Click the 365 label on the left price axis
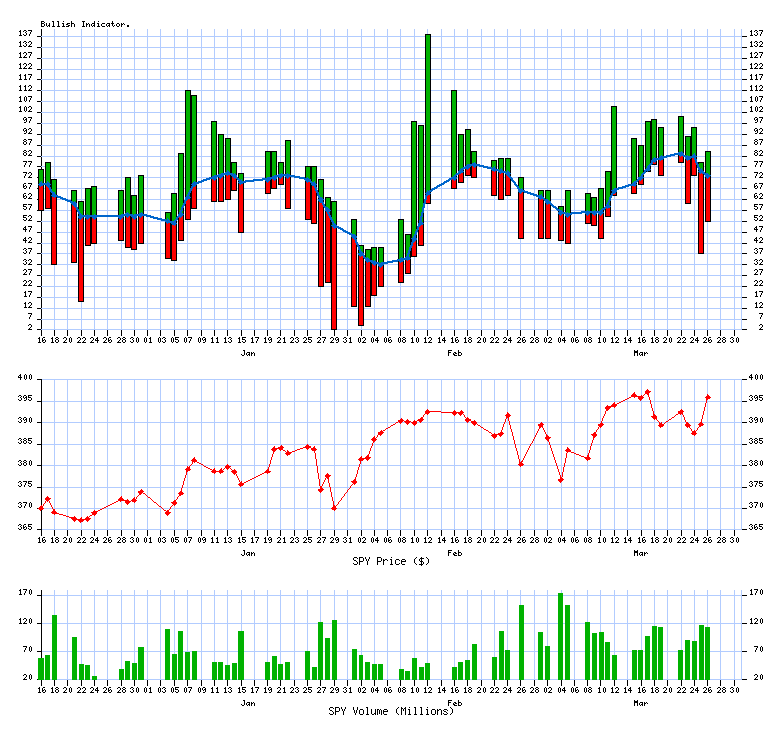 [x=25, y=527]
